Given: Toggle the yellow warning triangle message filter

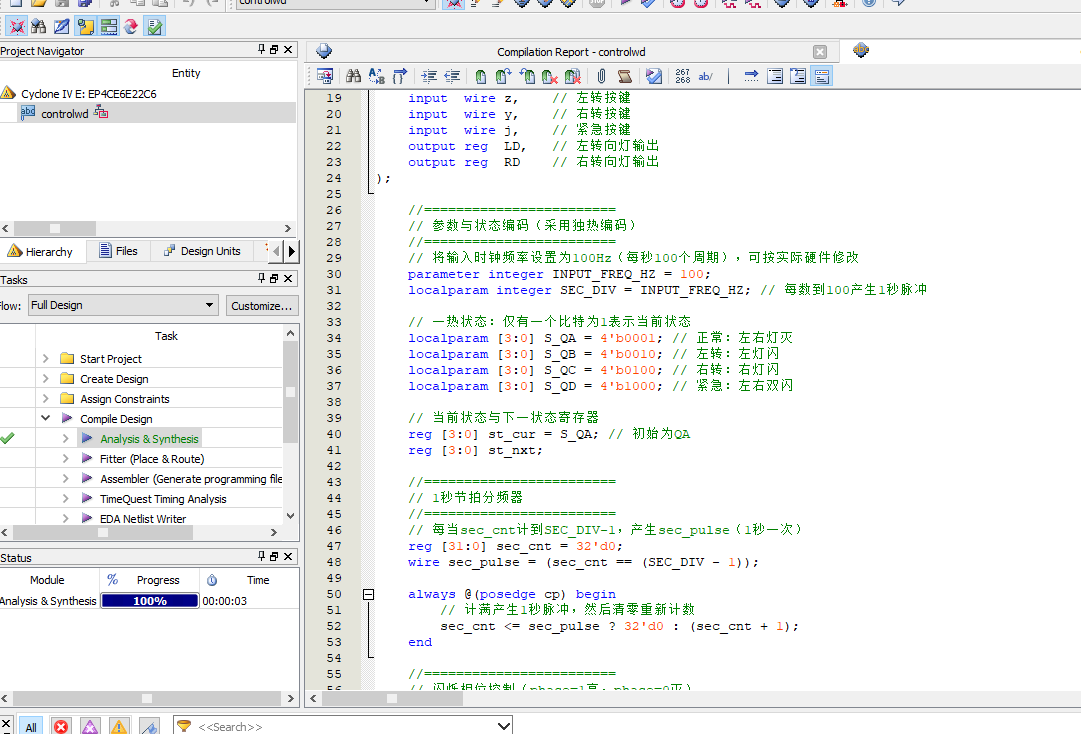Looking at the screenshot, I should pos(119,726).
